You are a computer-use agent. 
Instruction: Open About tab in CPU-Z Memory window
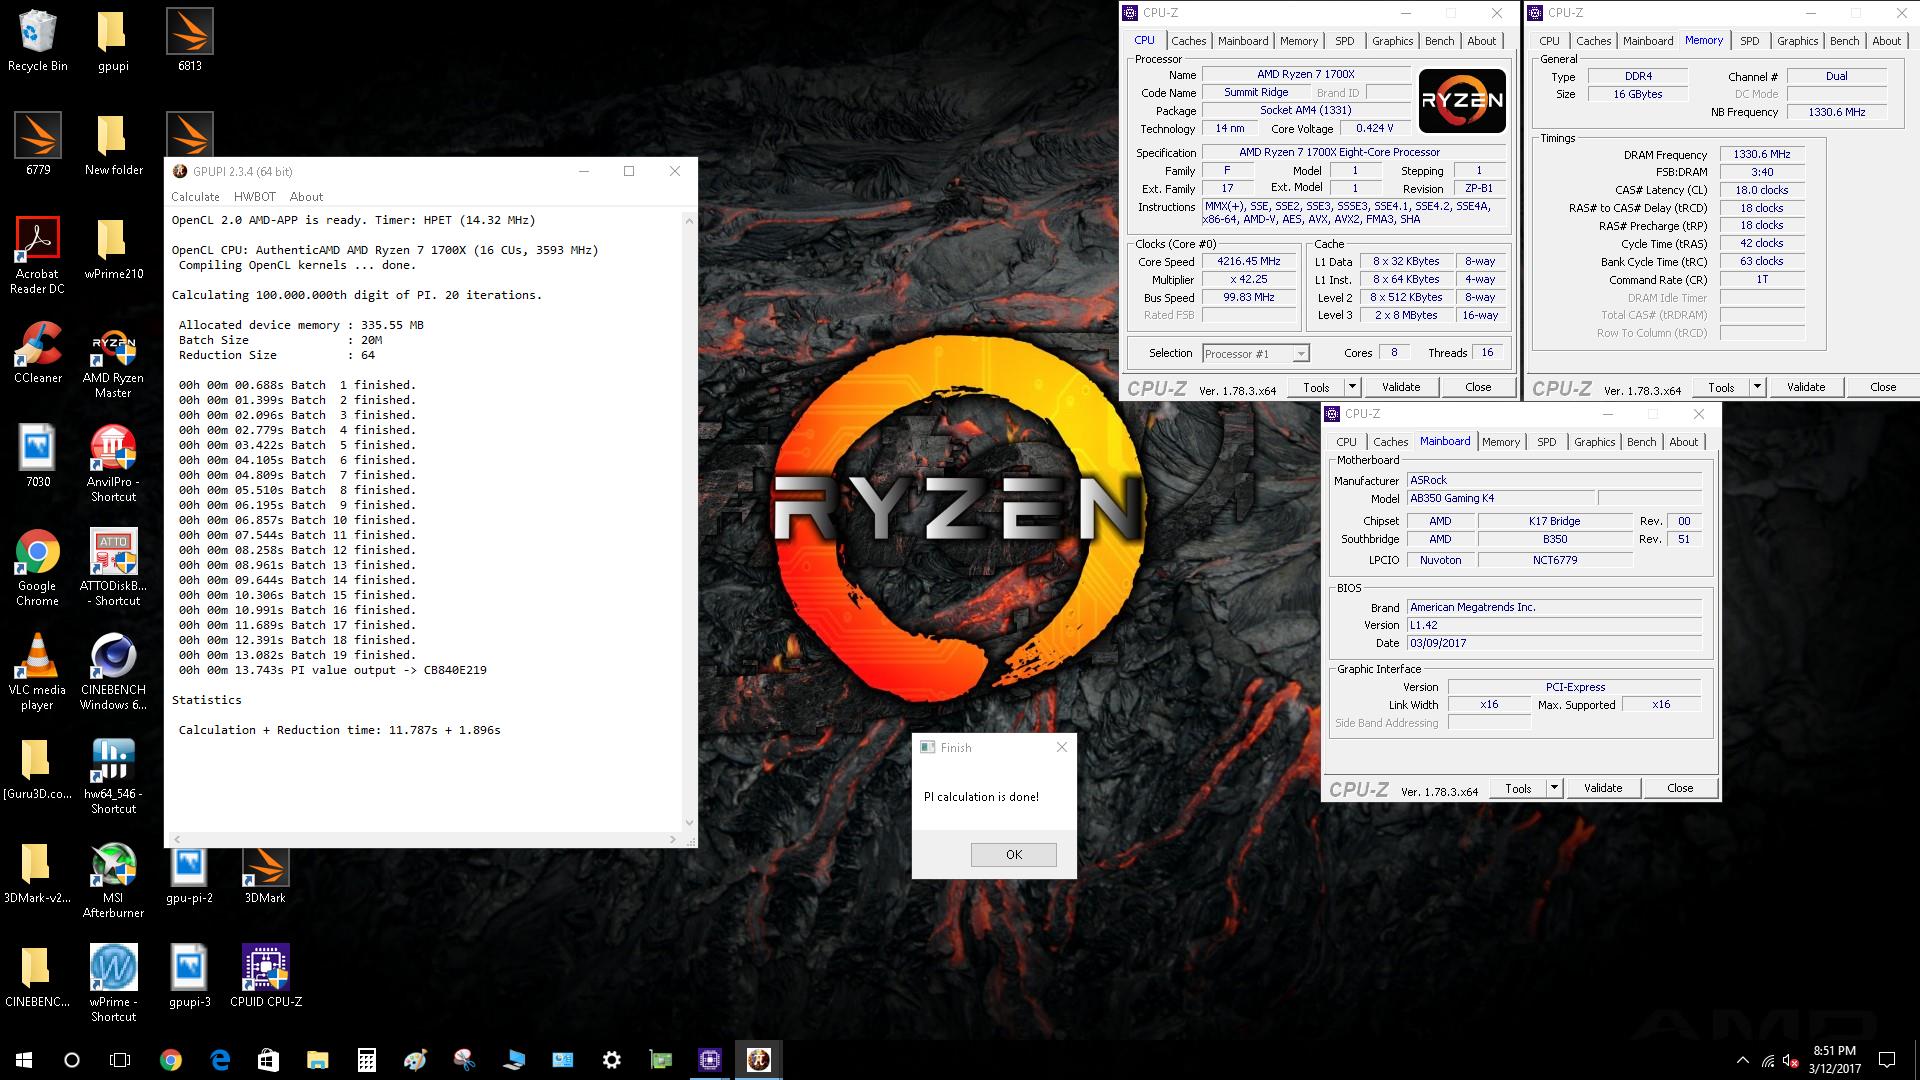(x=1886, y=41)
